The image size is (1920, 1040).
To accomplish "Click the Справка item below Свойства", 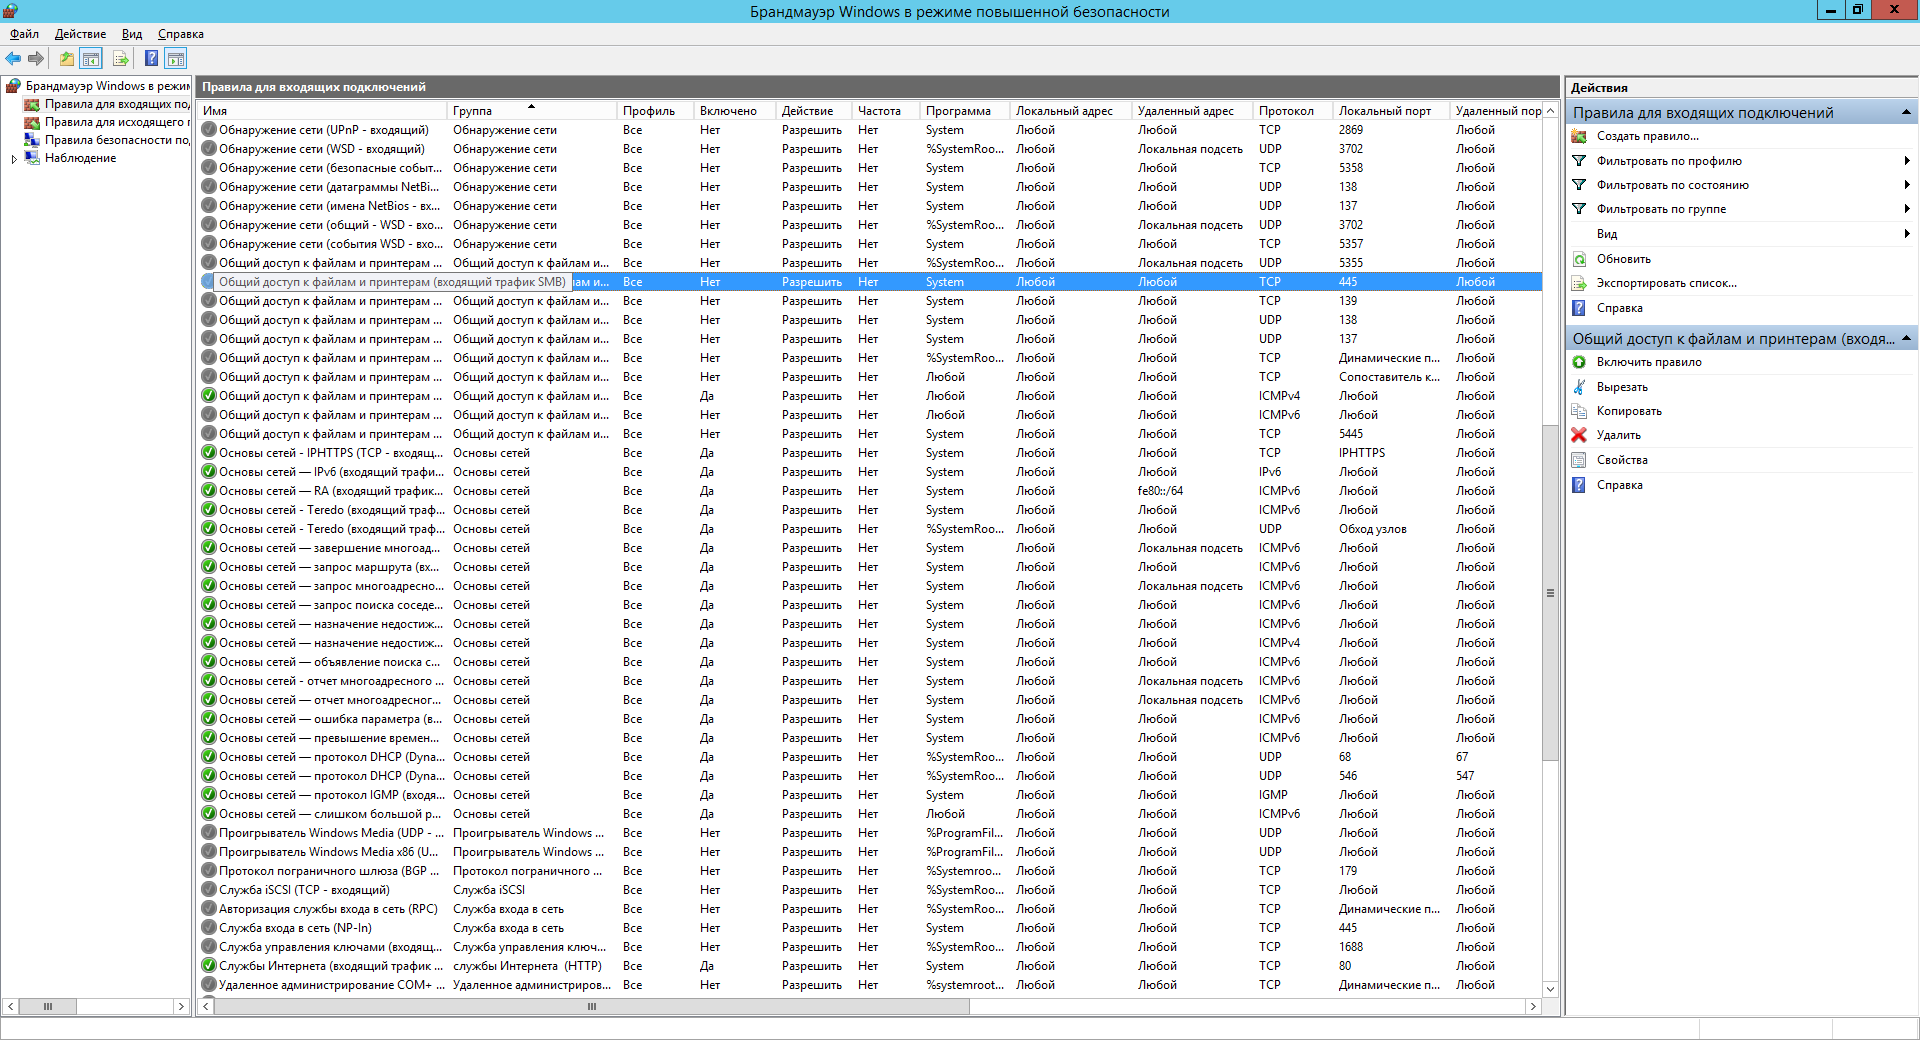I will 1620,485.
